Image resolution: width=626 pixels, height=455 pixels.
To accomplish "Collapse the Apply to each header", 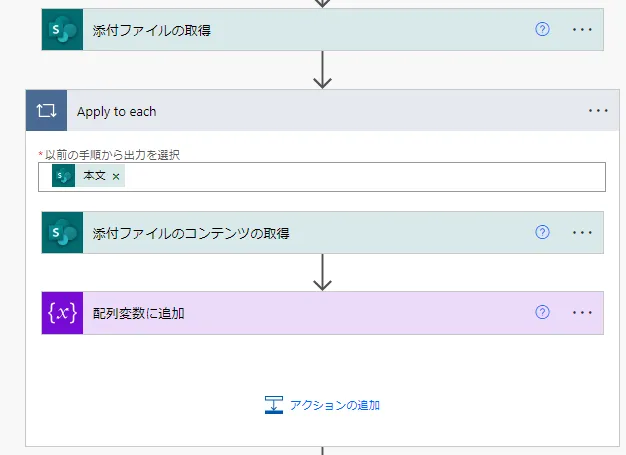I will point(300,111).
